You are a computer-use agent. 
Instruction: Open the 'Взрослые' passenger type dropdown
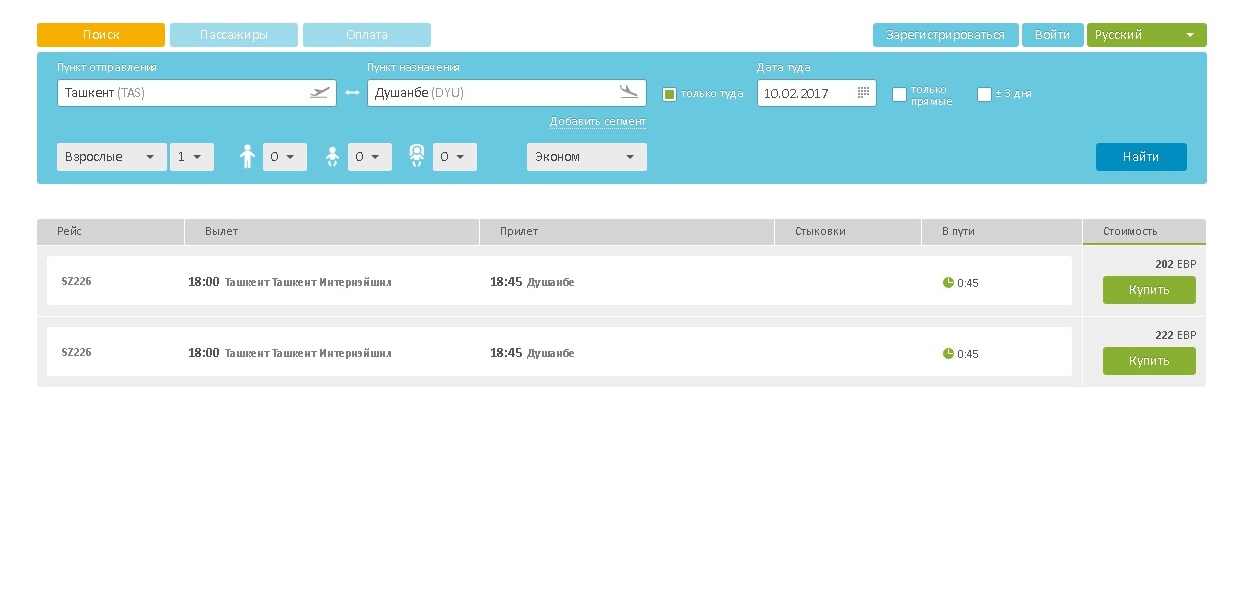(111, 157)
